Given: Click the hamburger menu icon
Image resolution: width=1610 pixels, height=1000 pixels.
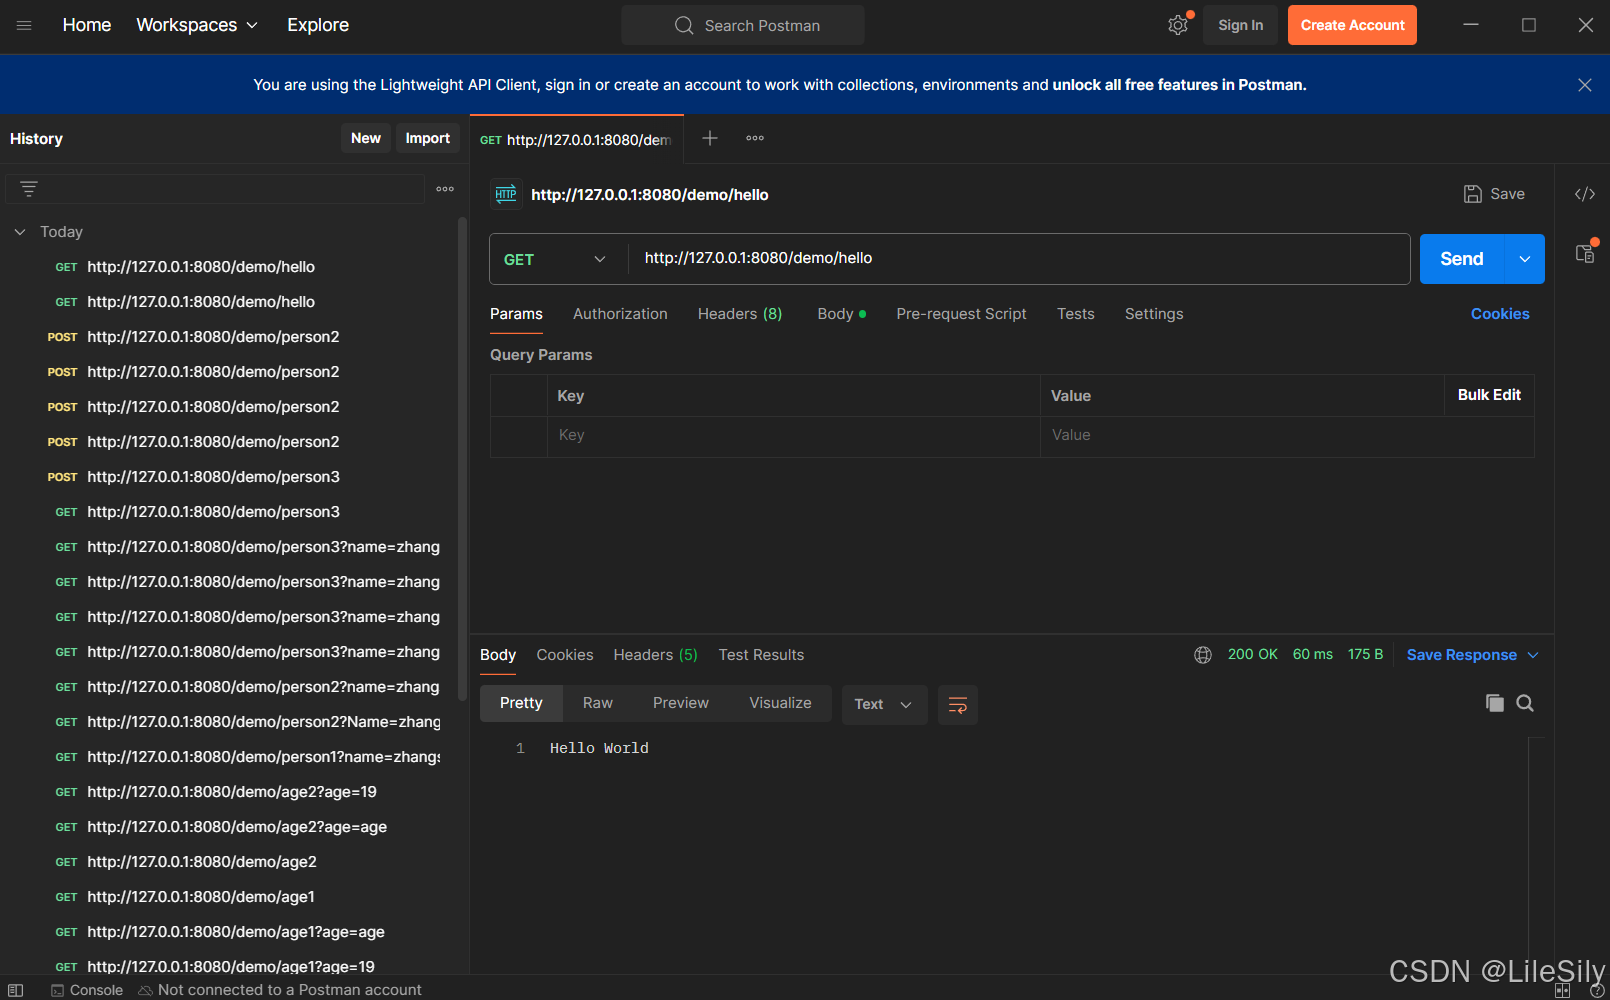Looking at the screenshot, I should click(x=24, y=25).
